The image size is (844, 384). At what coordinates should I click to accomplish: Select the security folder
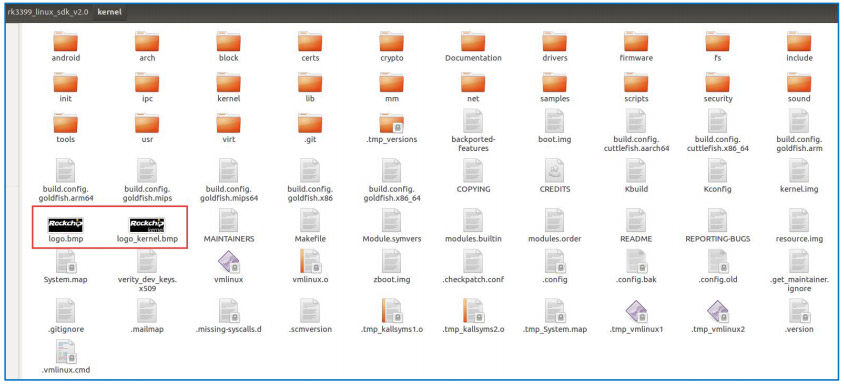pyautogui.click(x=718, y=82)
